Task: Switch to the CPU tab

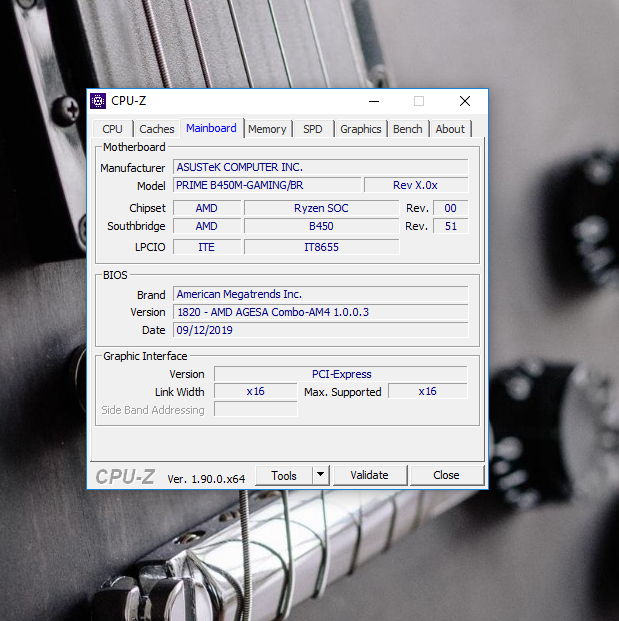Action: click(112, 129)
